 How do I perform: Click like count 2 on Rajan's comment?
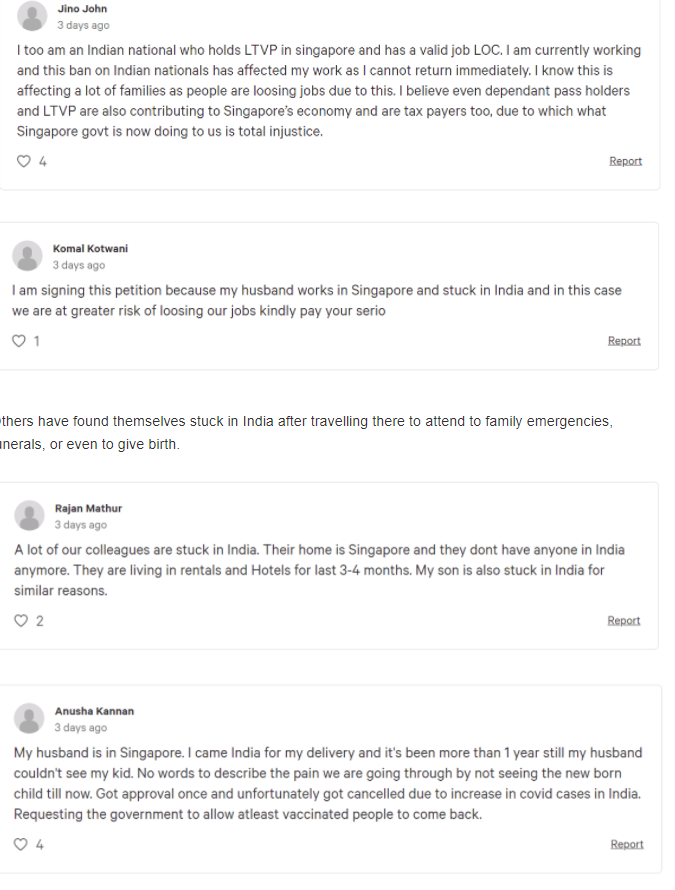[40, 621]
